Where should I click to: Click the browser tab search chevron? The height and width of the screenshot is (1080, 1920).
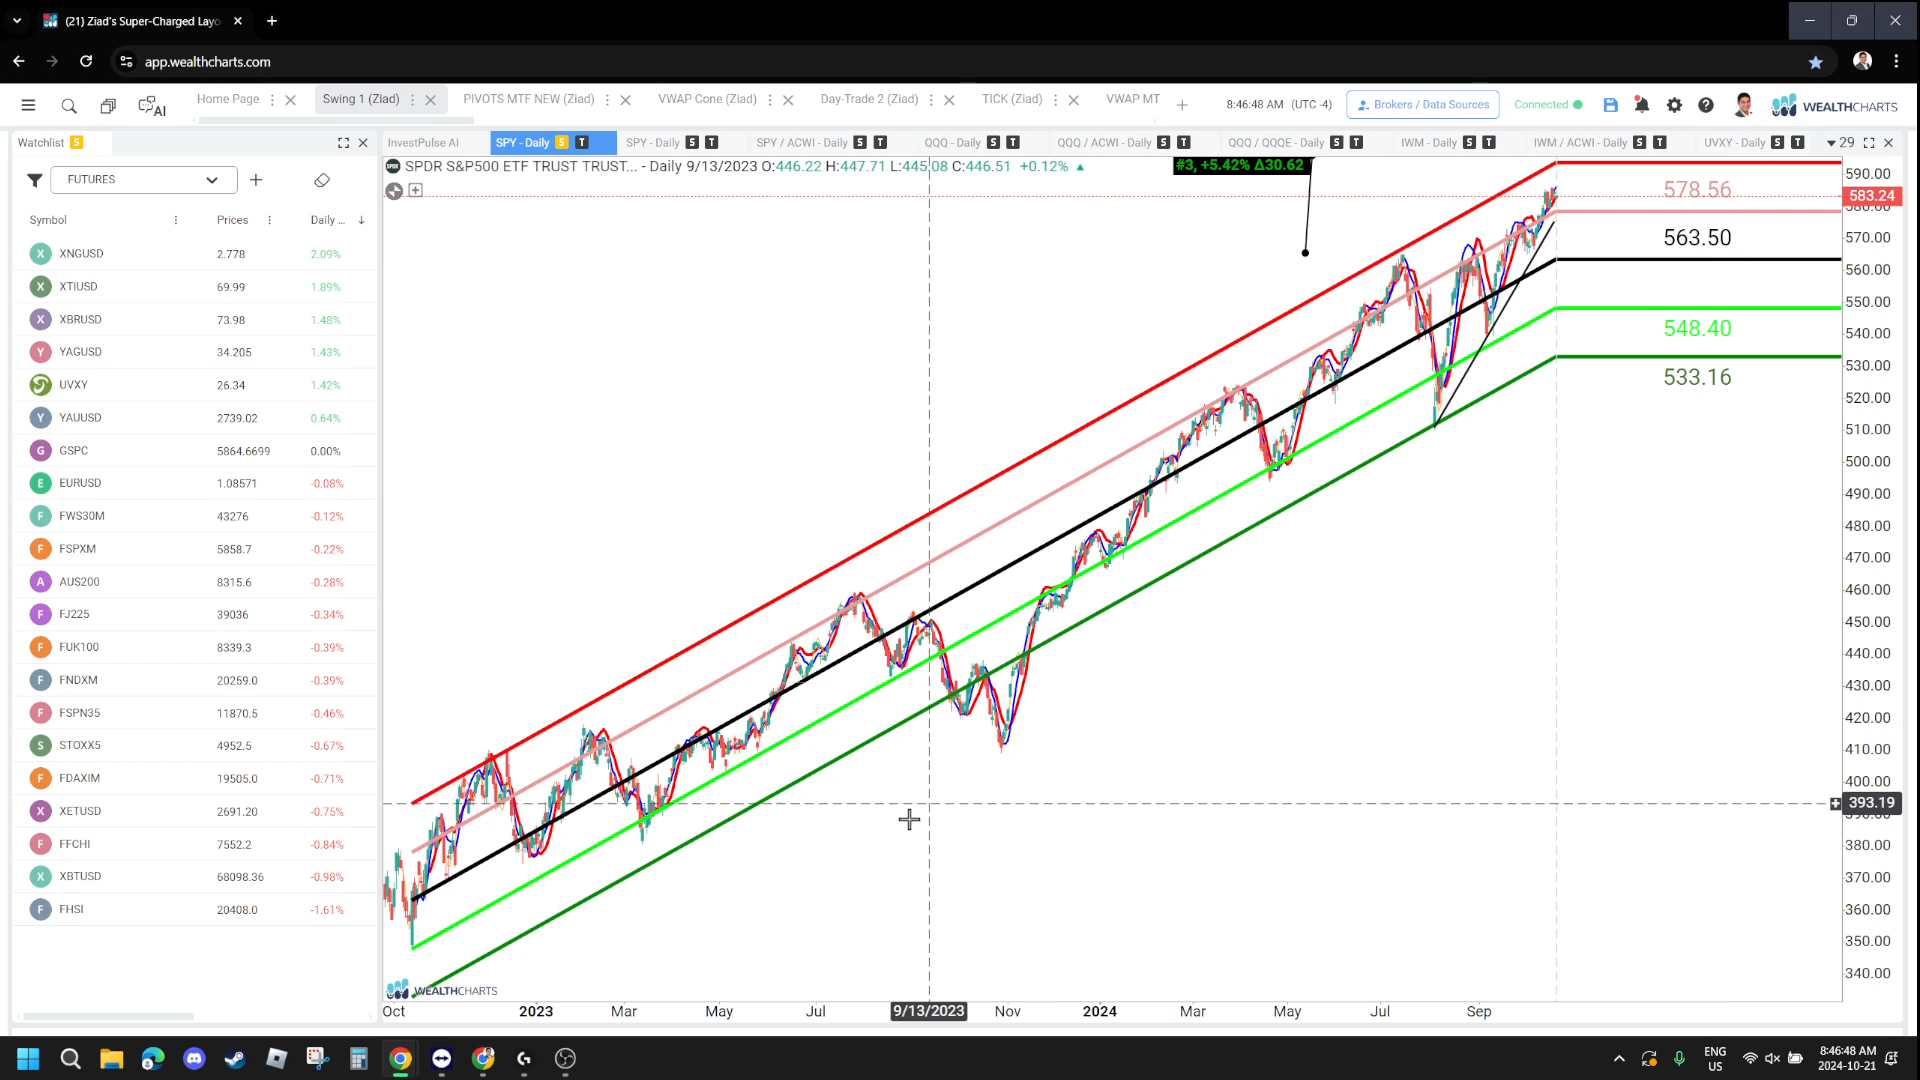point(17,20)
